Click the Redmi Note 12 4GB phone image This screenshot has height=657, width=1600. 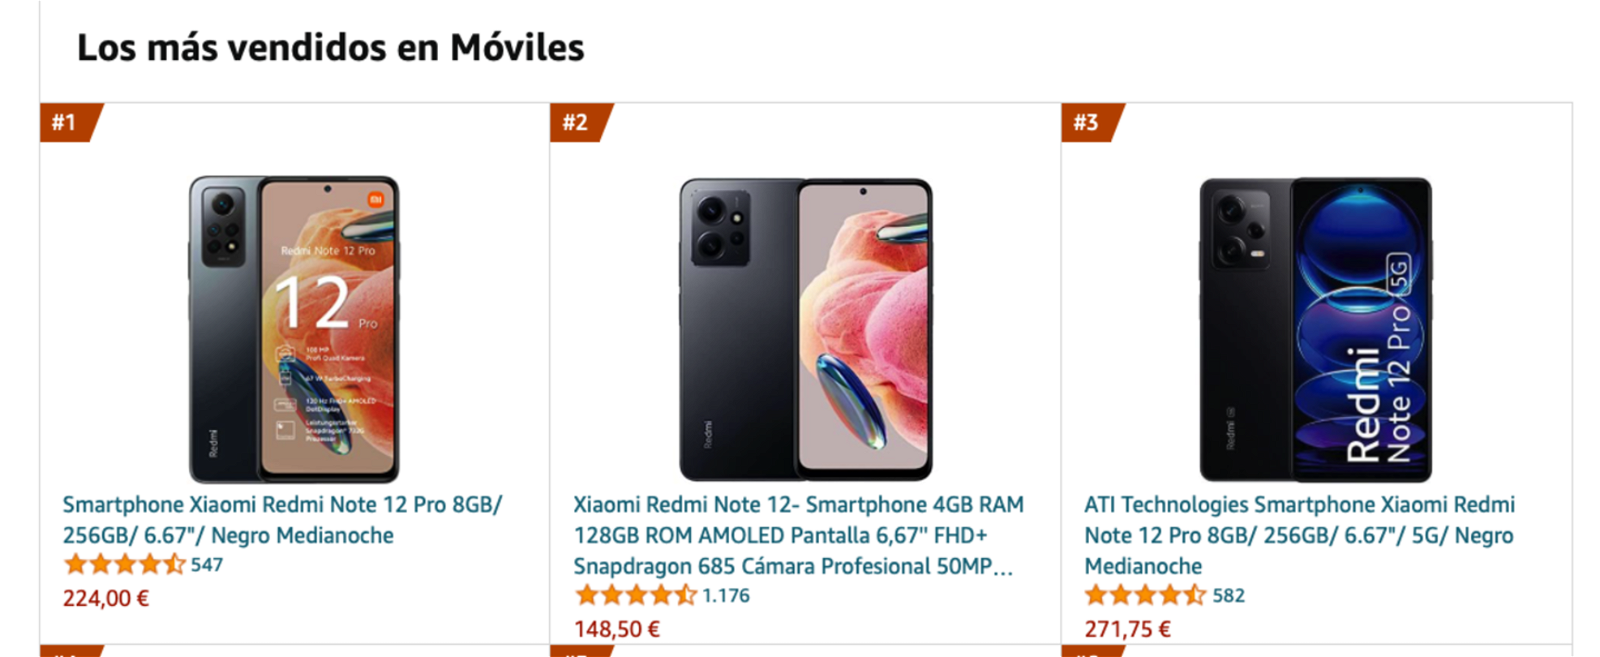tap(806, 329)
